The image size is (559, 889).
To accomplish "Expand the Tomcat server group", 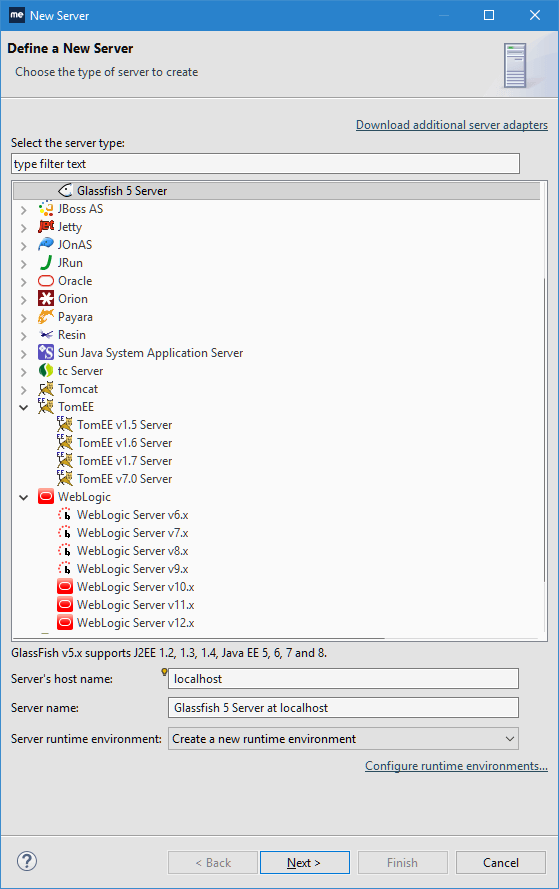I will (x=23, y=390).
